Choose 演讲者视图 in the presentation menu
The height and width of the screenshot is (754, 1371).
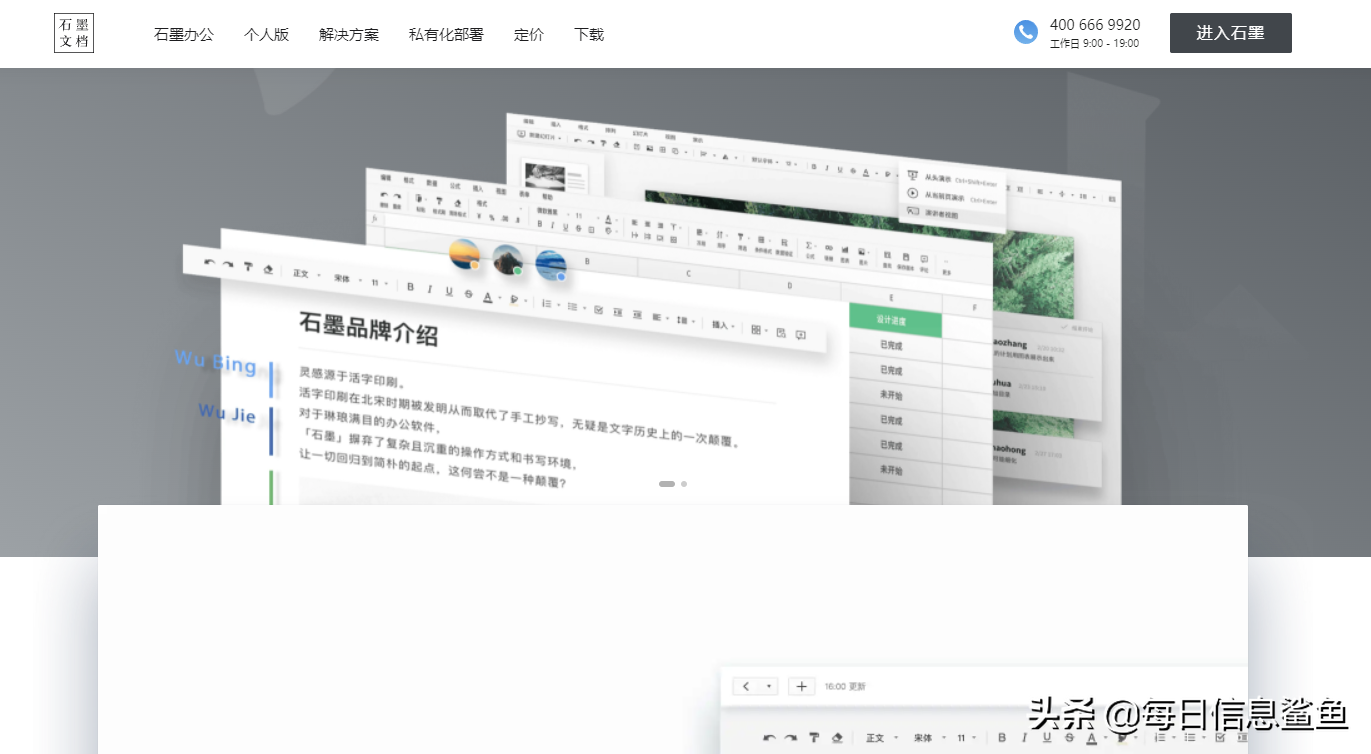(952, 213)
